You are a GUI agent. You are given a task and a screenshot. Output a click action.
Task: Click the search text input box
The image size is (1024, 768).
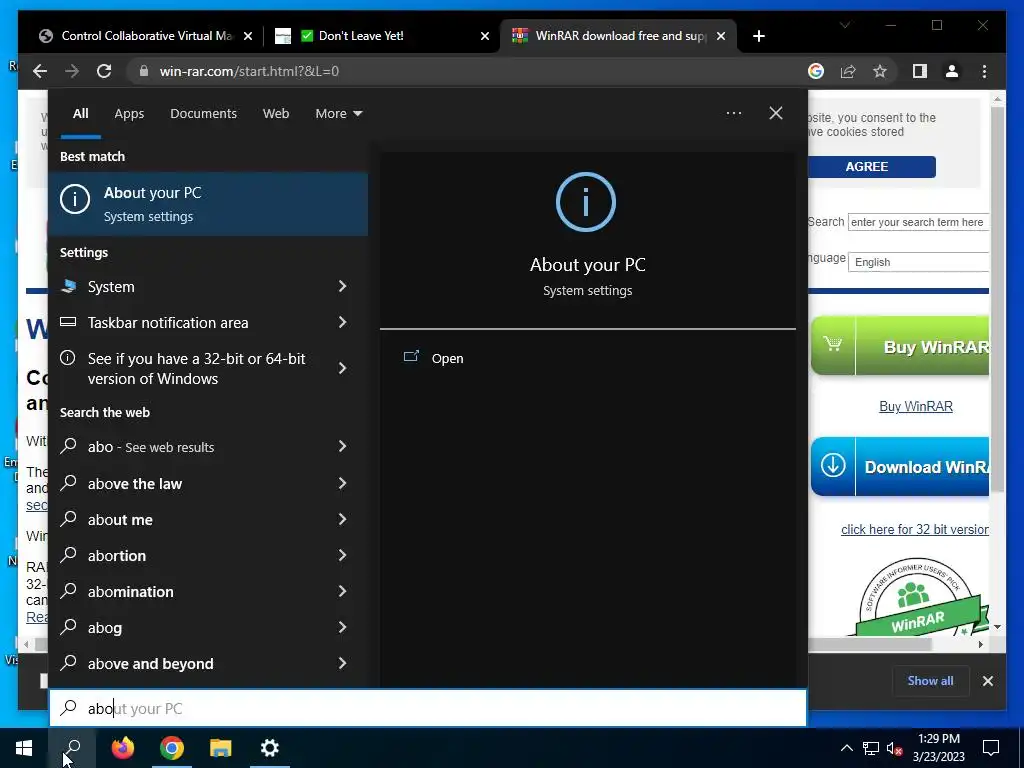click(x=428, y=708)
